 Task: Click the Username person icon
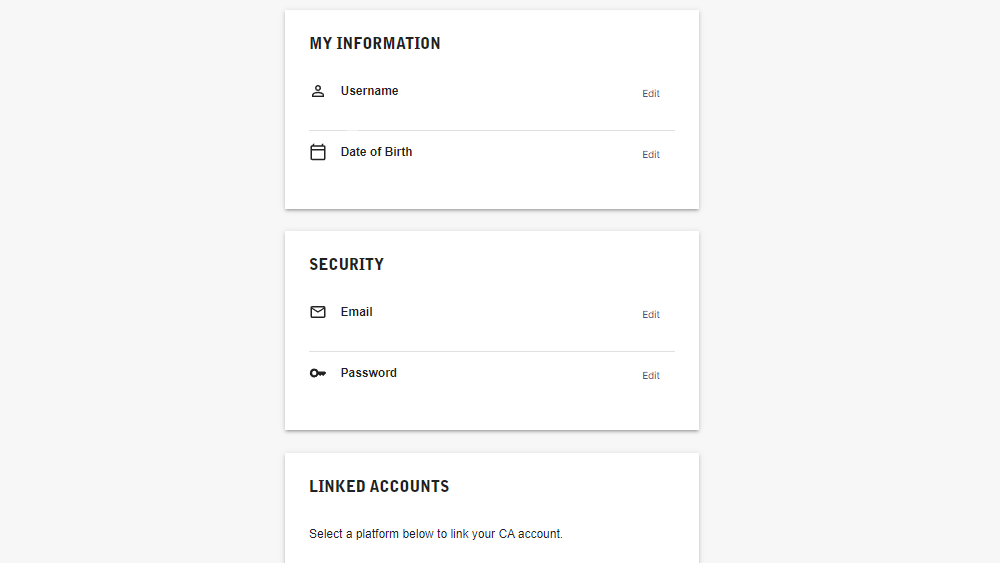point(318,91)
